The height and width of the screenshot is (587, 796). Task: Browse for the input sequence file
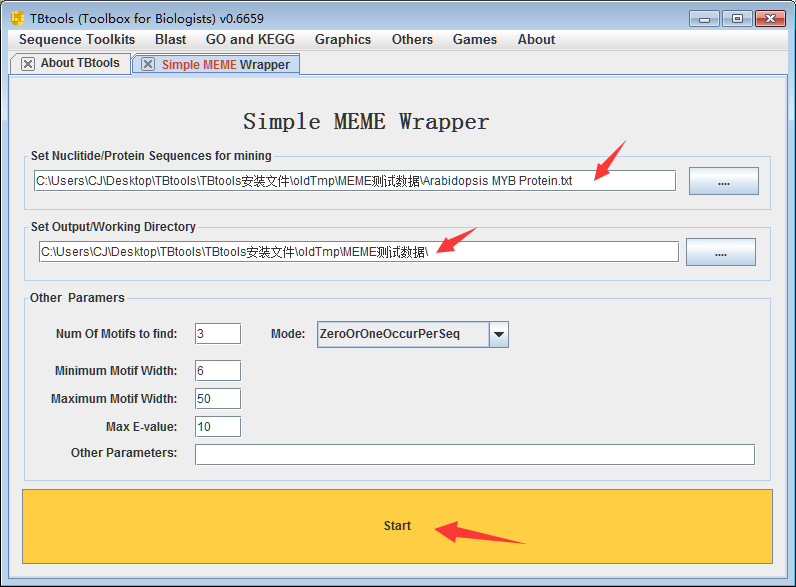tap(723, 181)
